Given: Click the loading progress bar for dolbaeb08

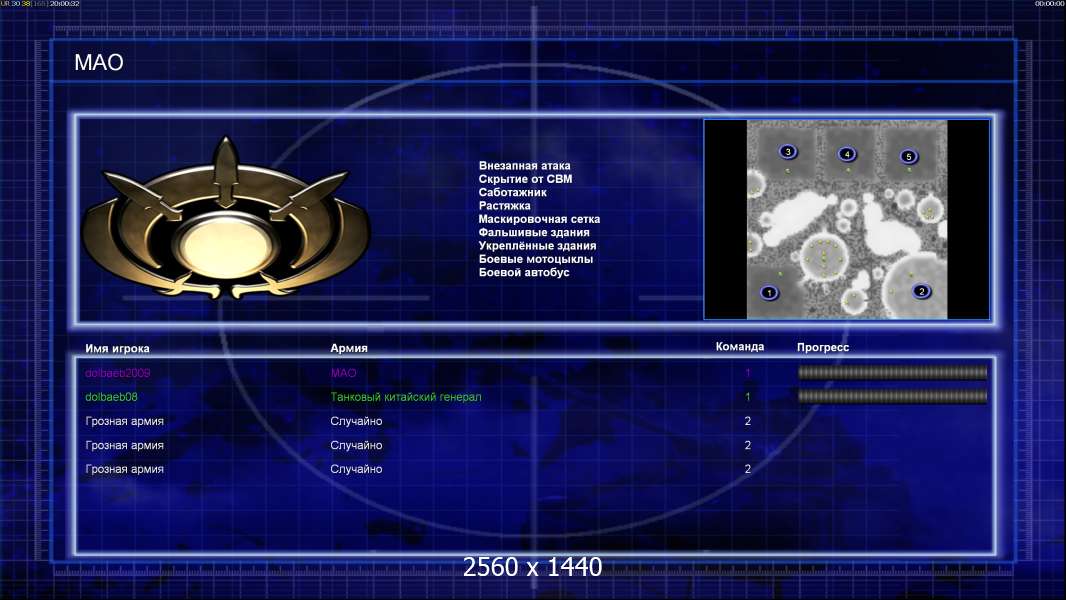Looking at the screenshot, I should (892, 396).
